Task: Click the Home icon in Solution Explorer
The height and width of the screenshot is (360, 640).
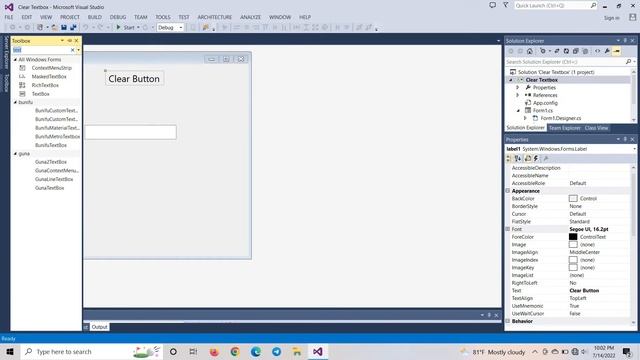Action: (530, 51)
